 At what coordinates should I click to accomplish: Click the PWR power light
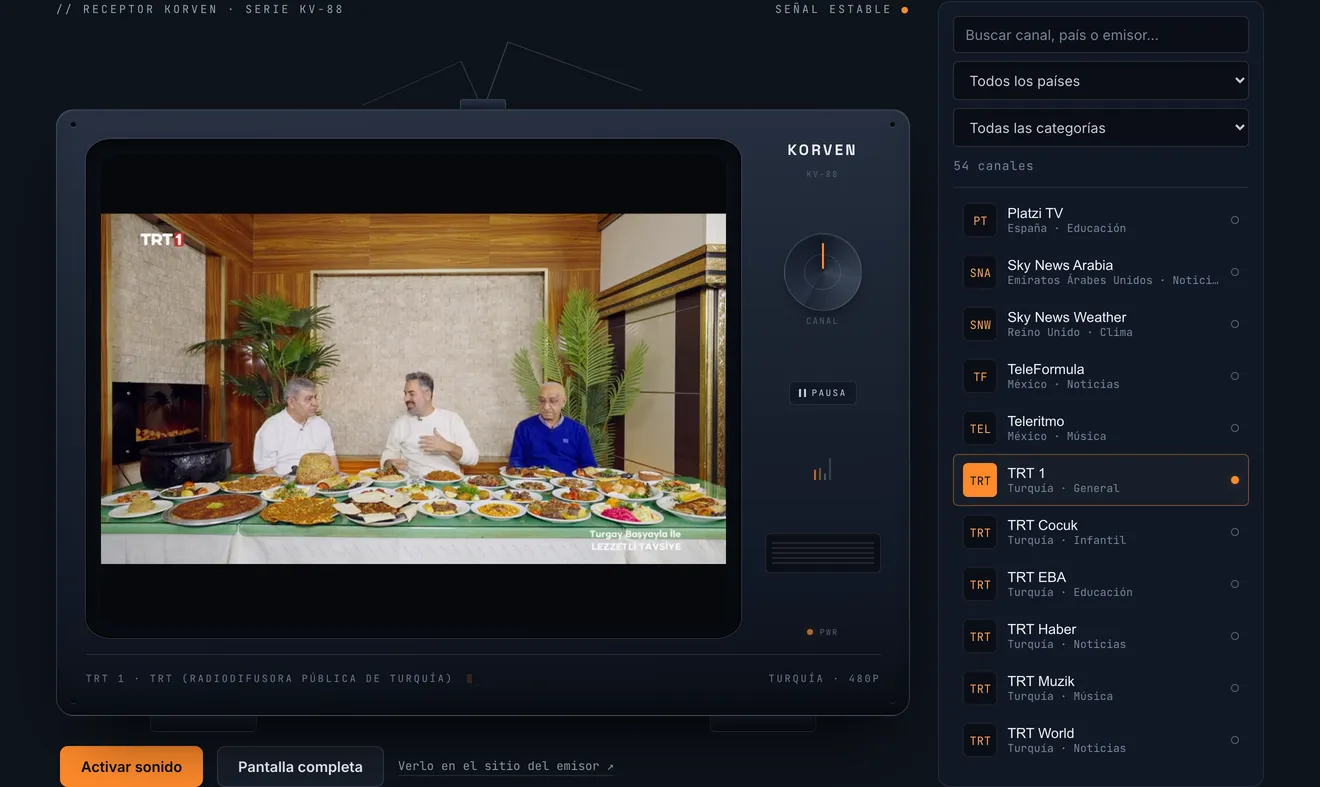(x=810, y=632)
